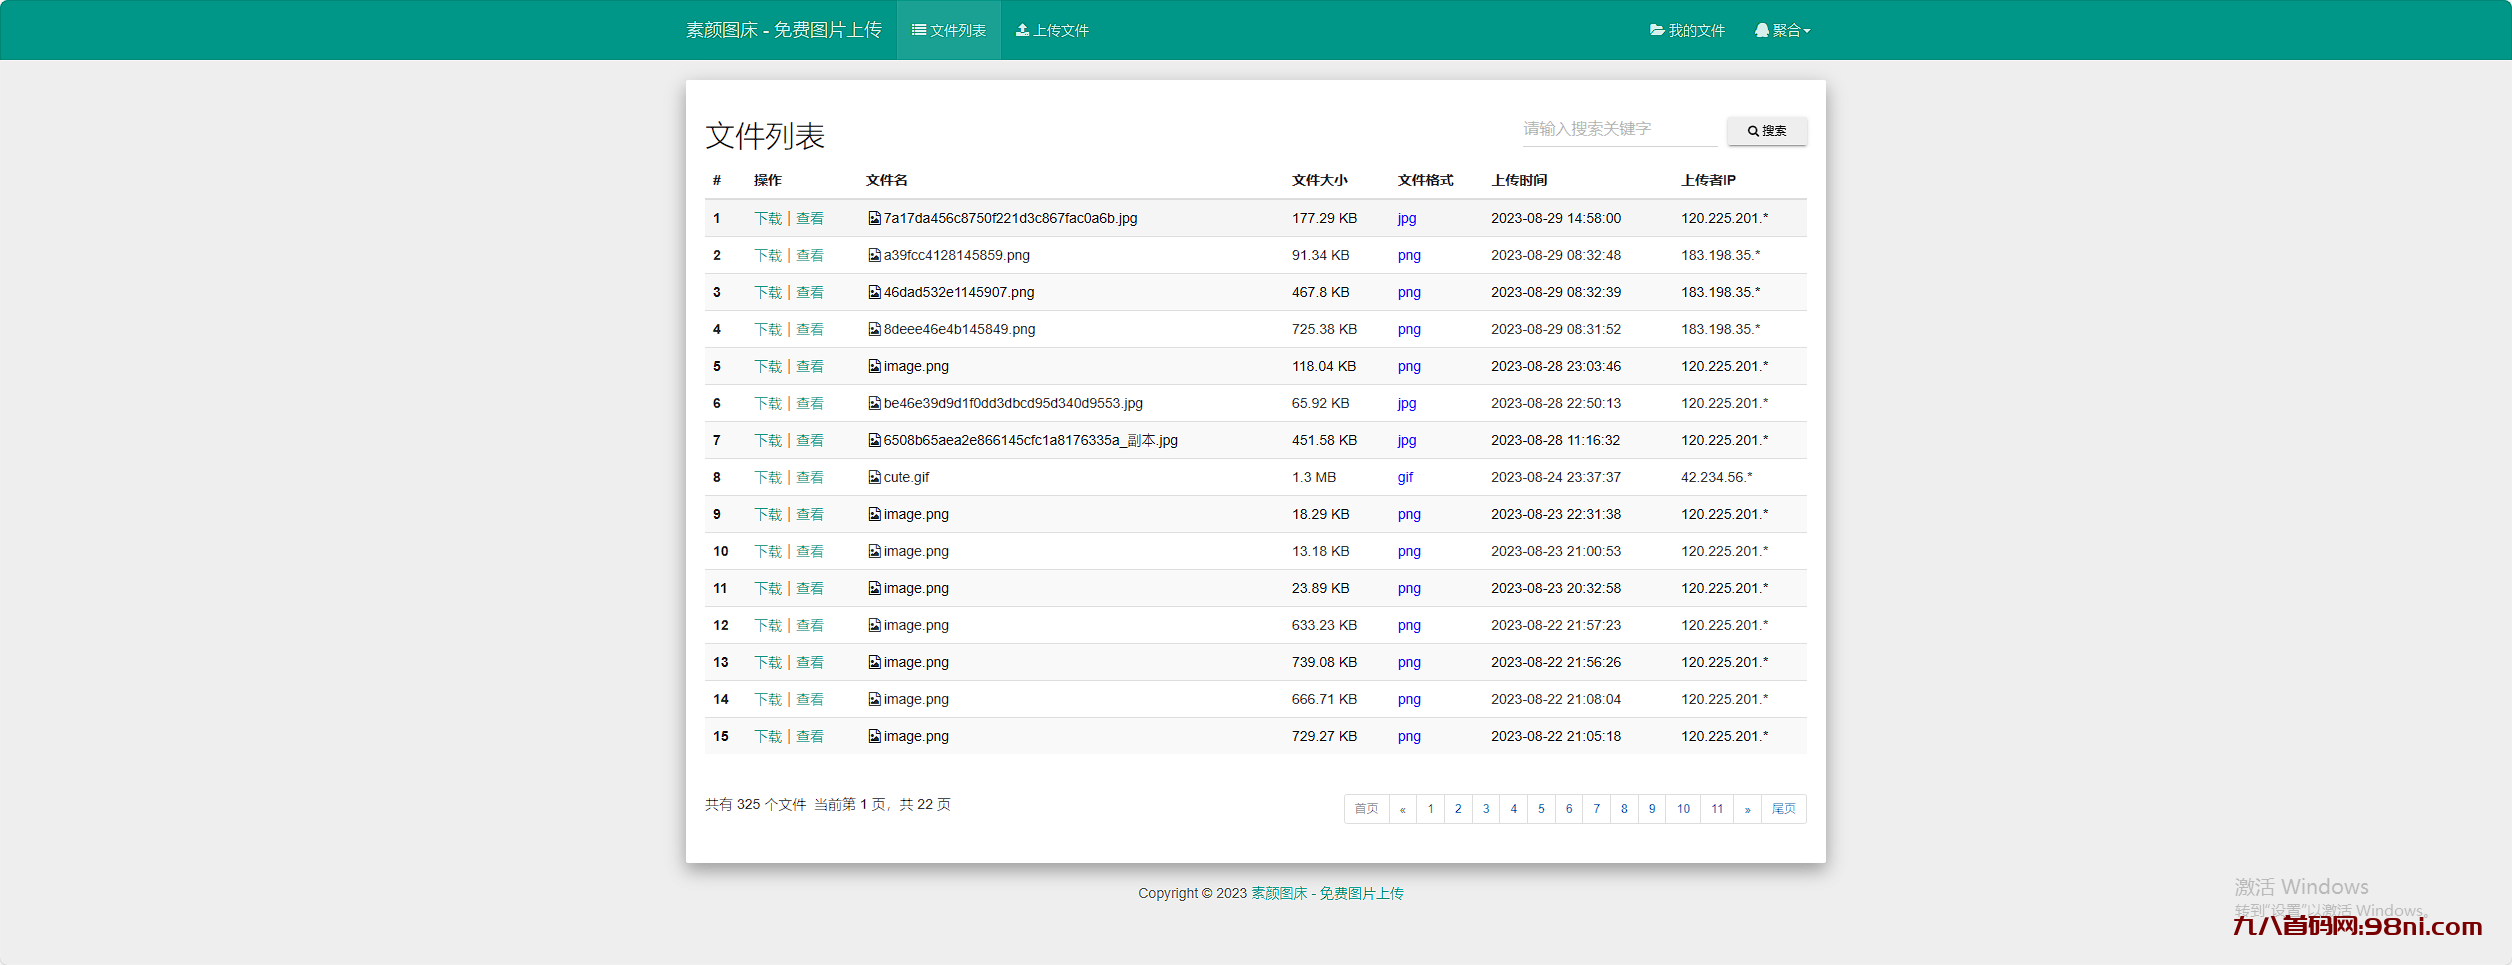The height and width of the screenshot is (965, 2512).
Task: Click the jpg format link in row 1
Action: click(1406, 218)
